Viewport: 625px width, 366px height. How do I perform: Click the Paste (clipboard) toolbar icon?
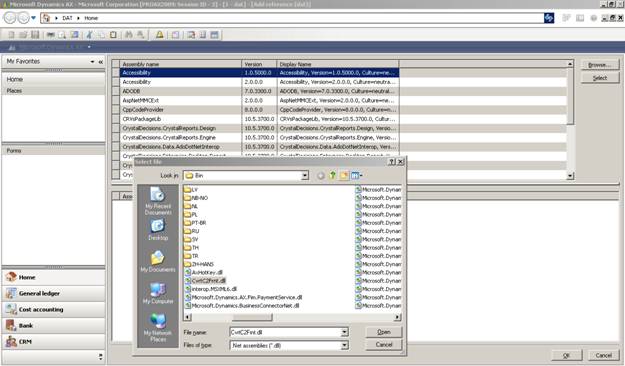tap(113, 35)
